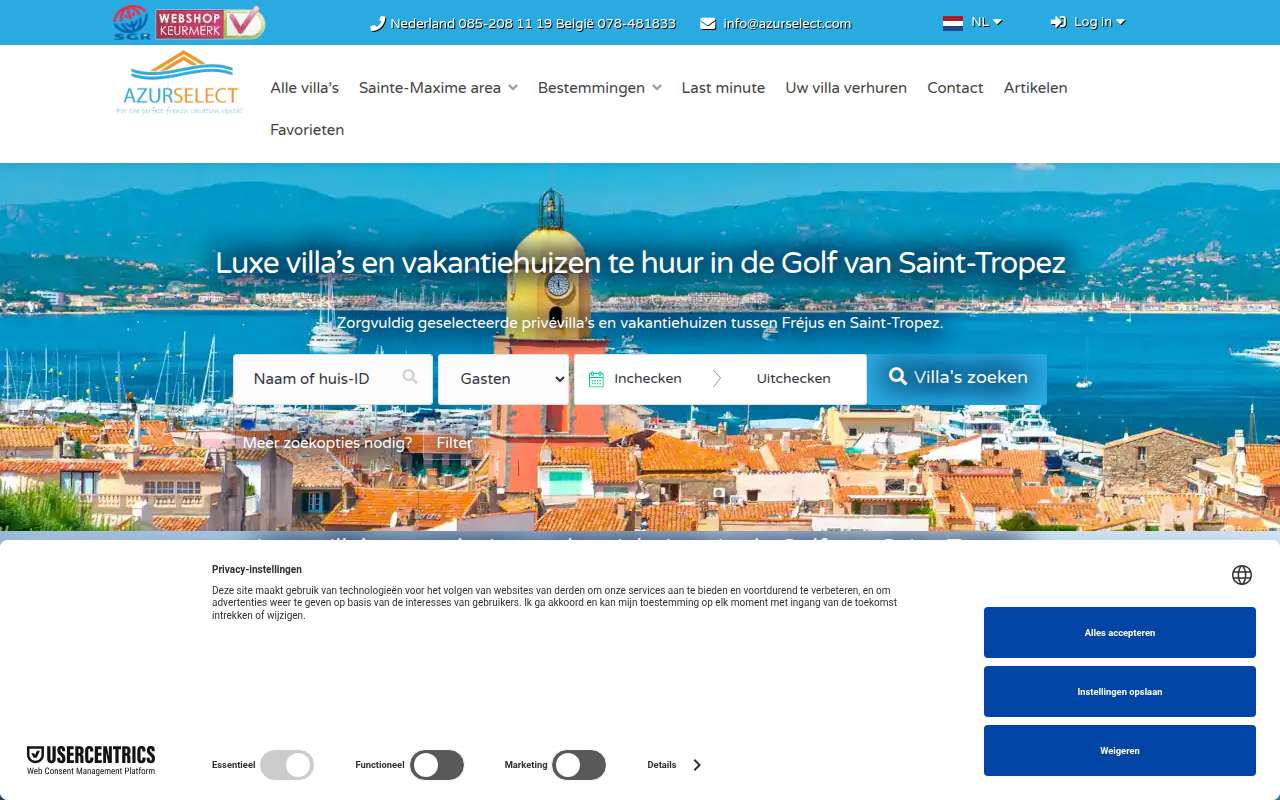Click Weigeren button
Screen dimensions: 1280x800
(1120, 750)
